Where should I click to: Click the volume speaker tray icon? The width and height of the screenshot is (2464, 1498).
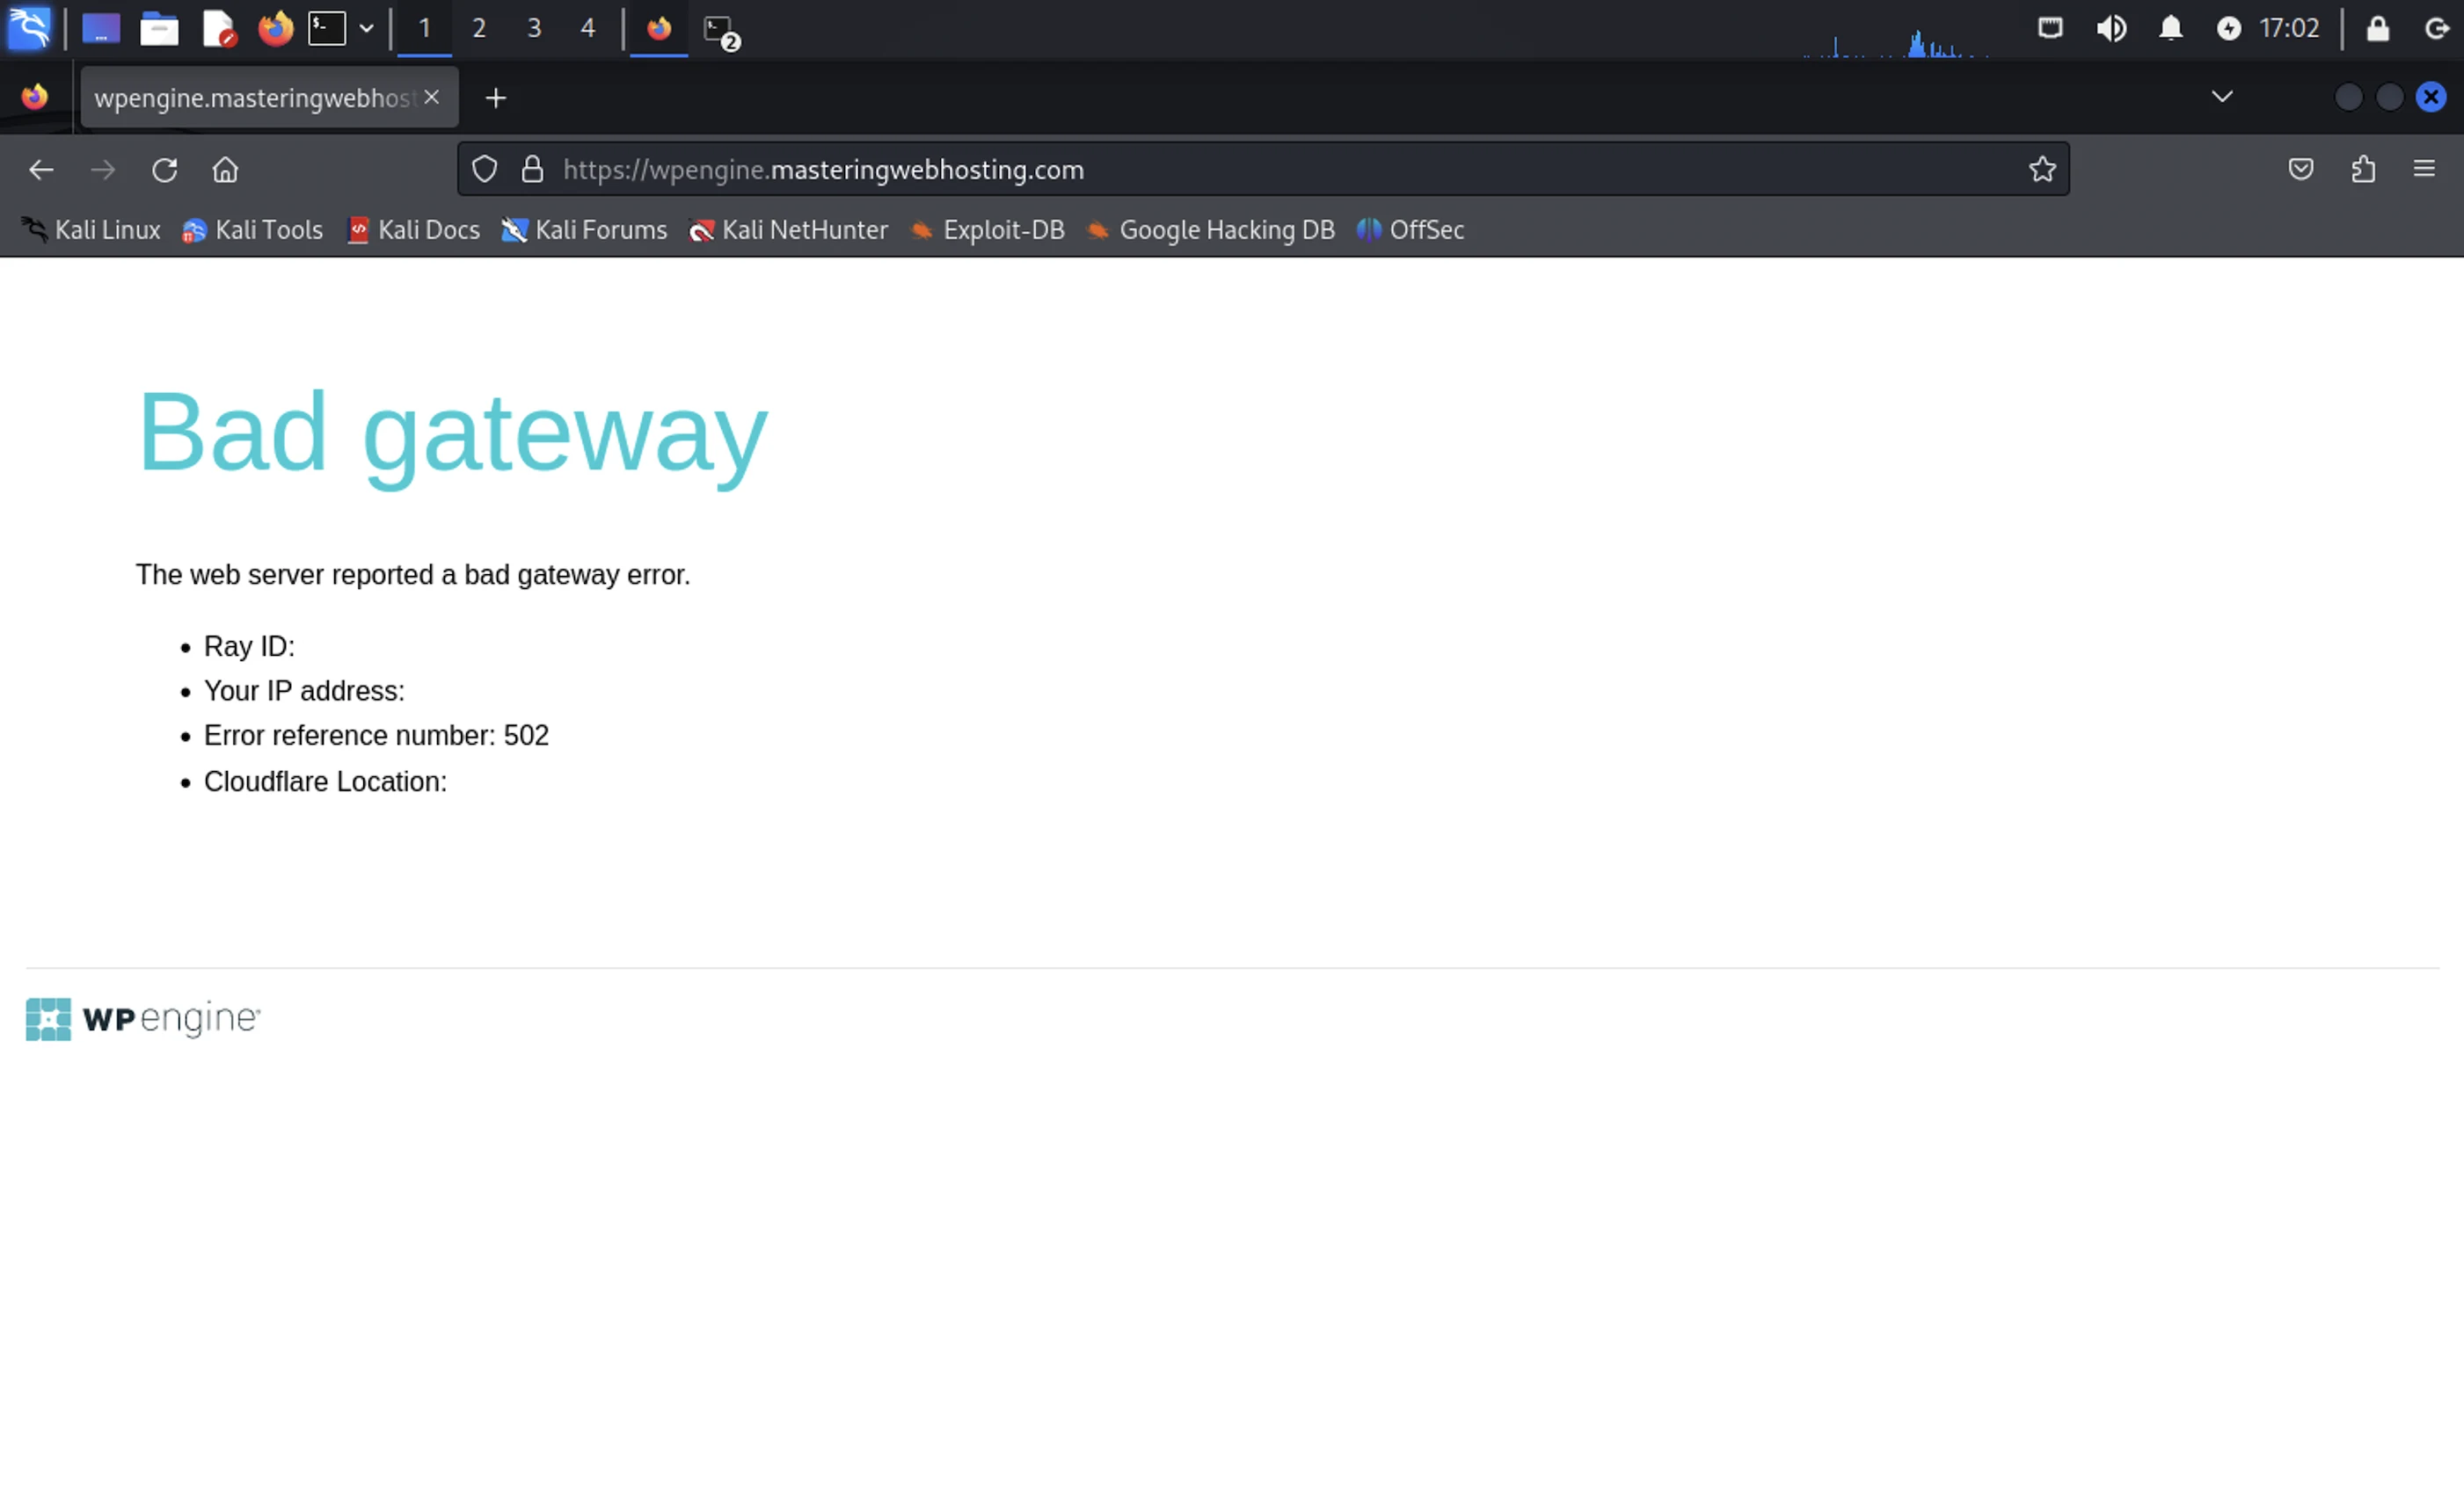pos(2111,28)
